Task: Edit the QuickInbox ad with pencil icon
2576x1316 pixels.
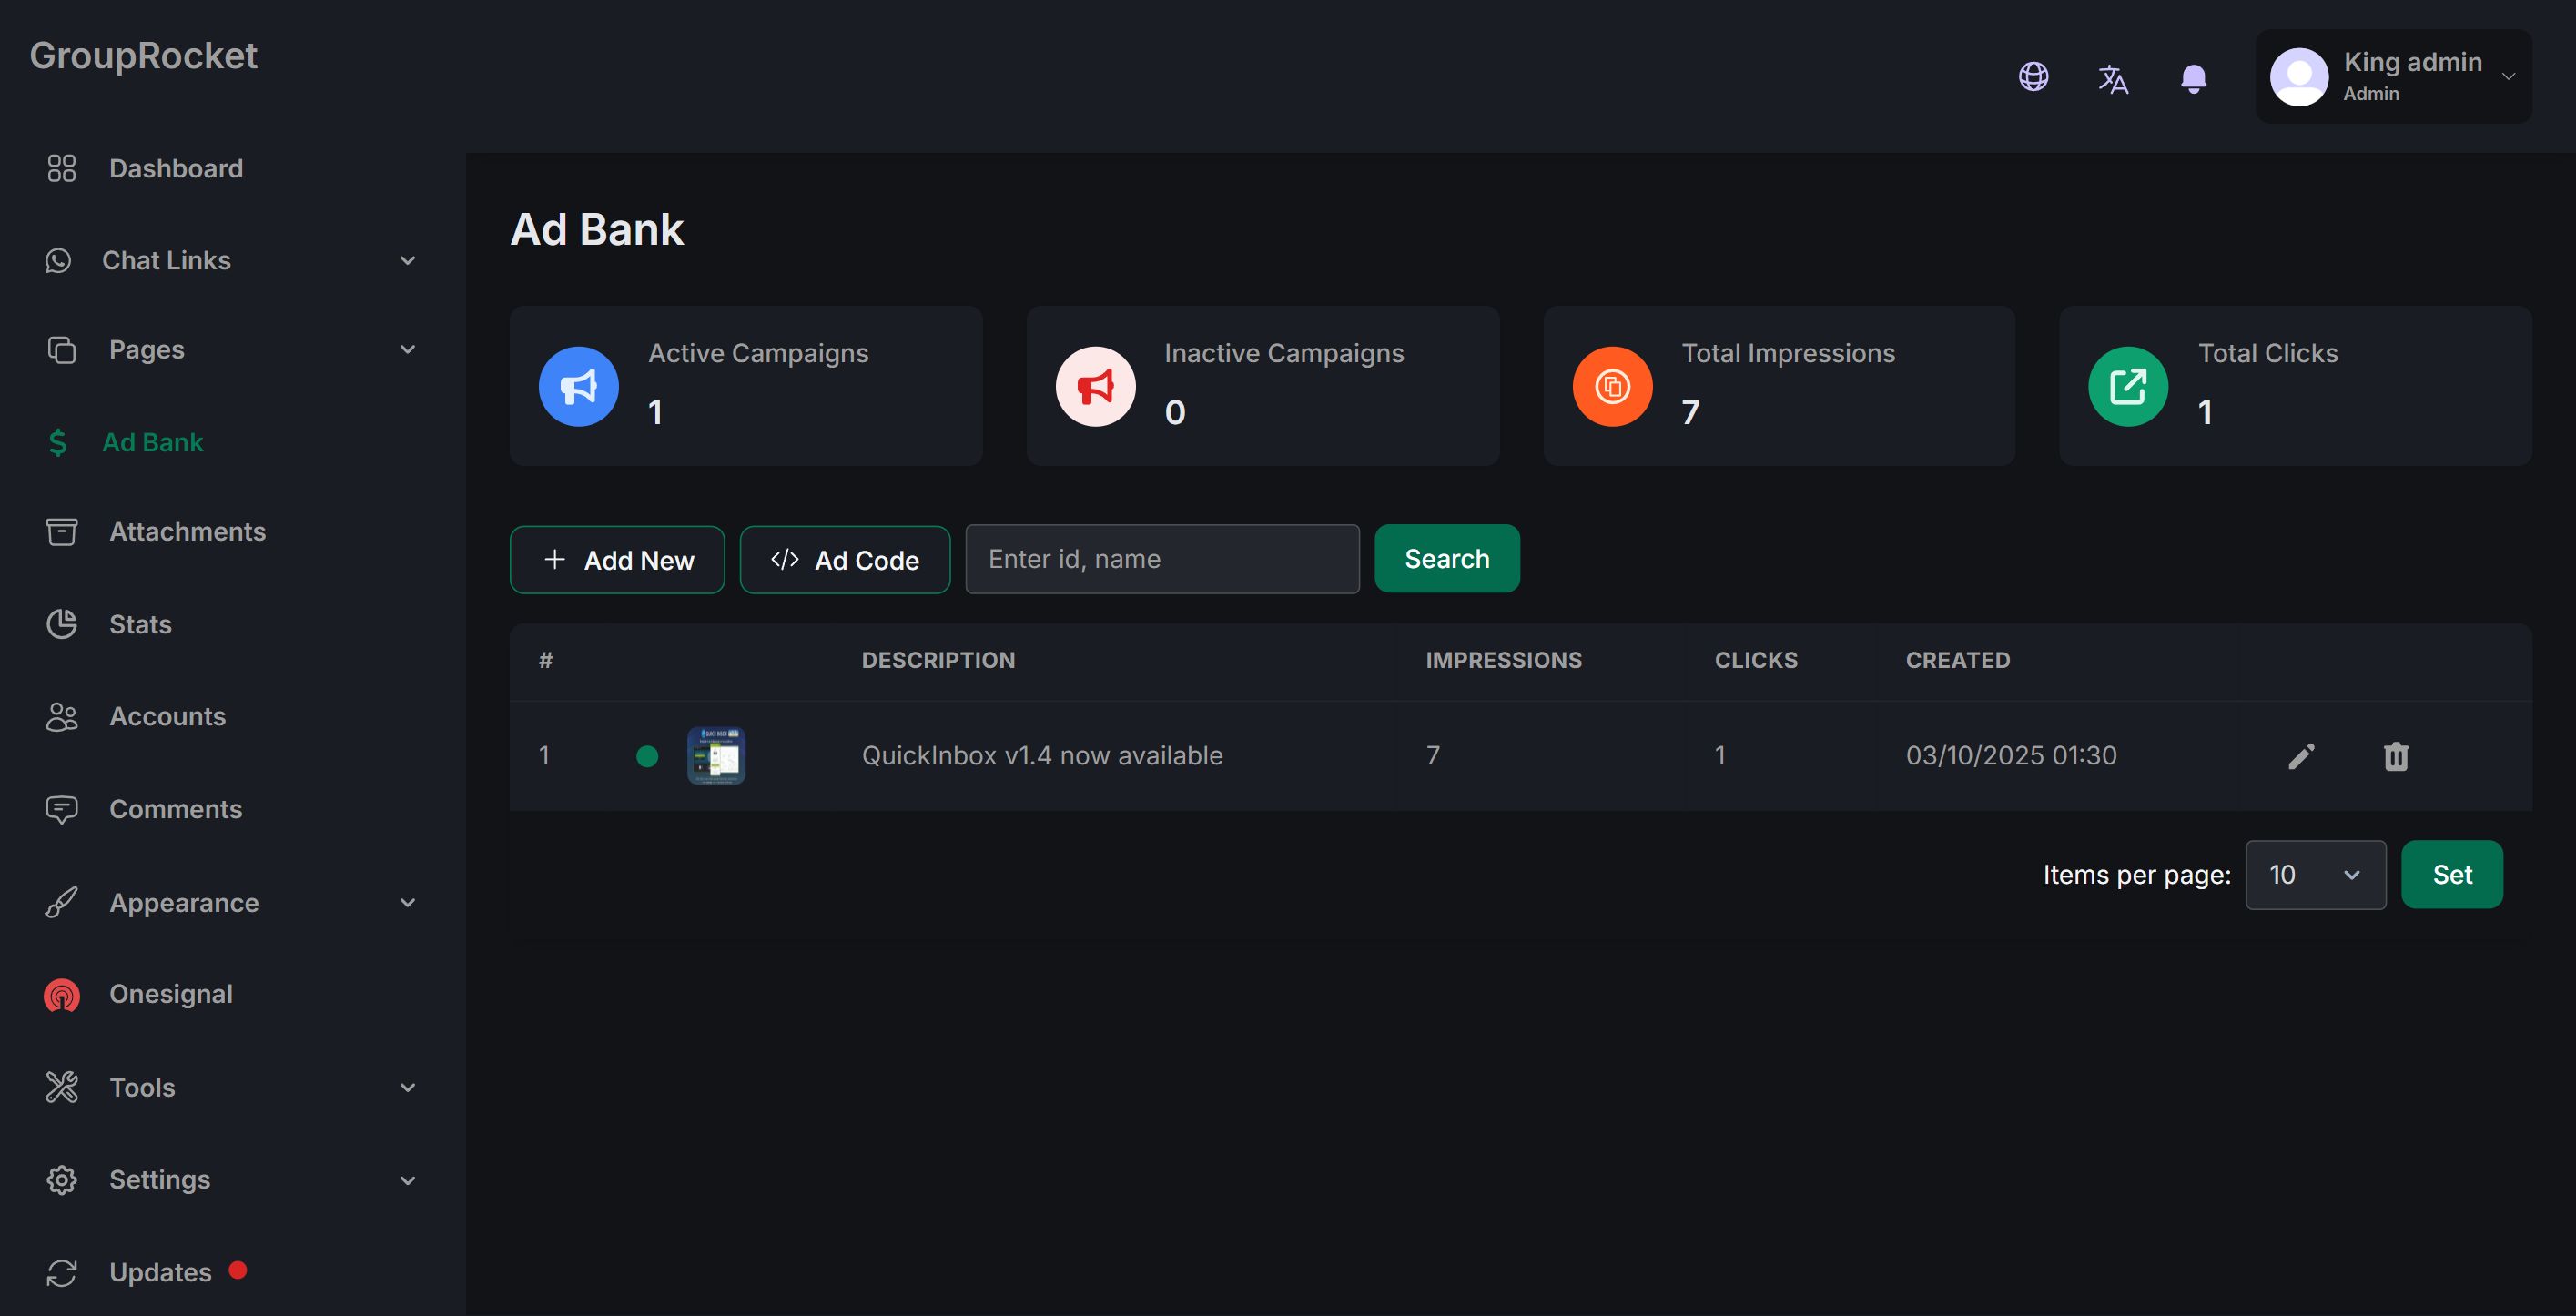Action: [x=2301, y=756]
